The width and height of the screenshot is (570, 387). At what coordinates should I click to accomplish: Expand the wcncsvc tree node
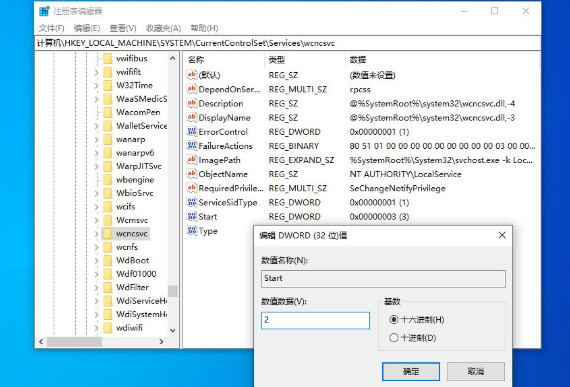(x=96, y=234)
